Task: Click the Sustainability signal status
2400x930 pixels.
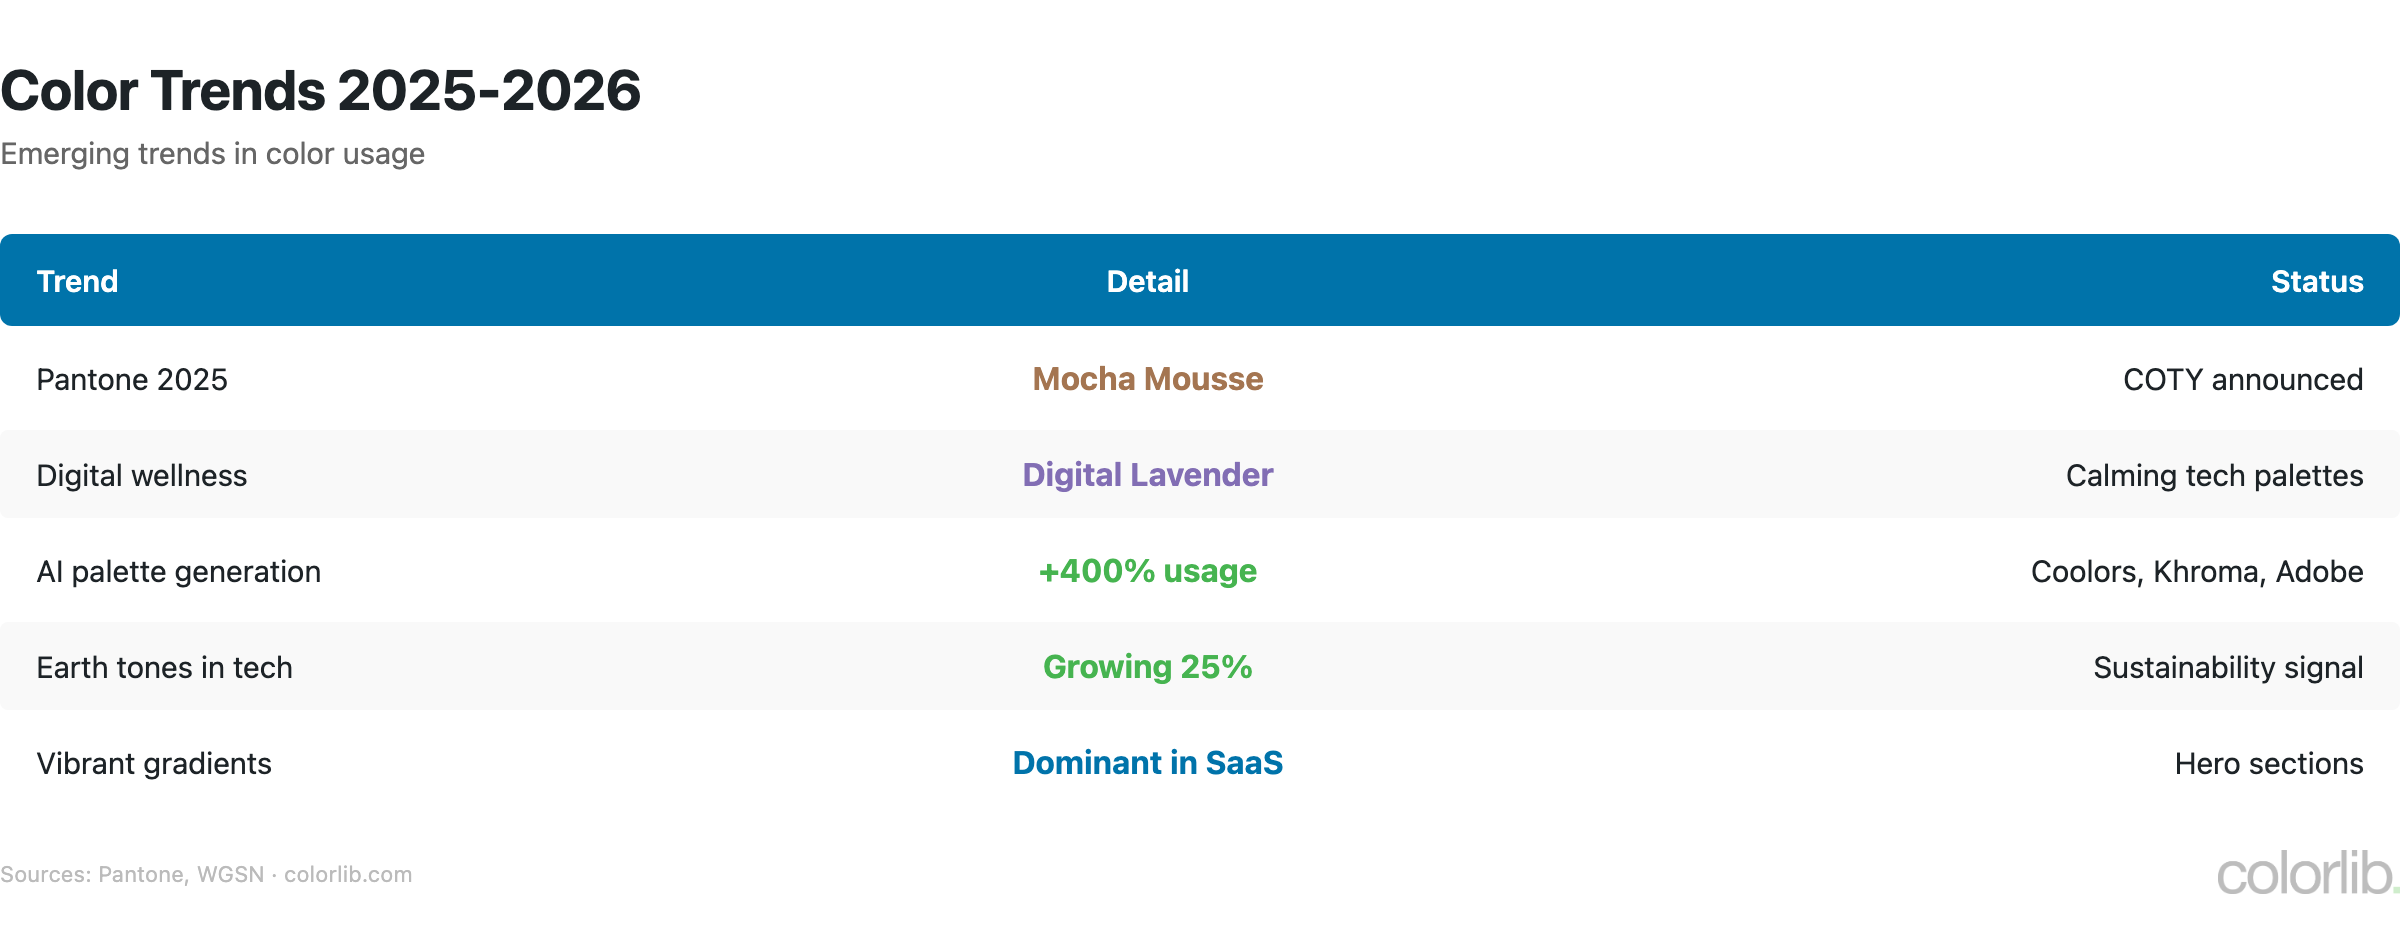Action: click(x=2228, y=668)
